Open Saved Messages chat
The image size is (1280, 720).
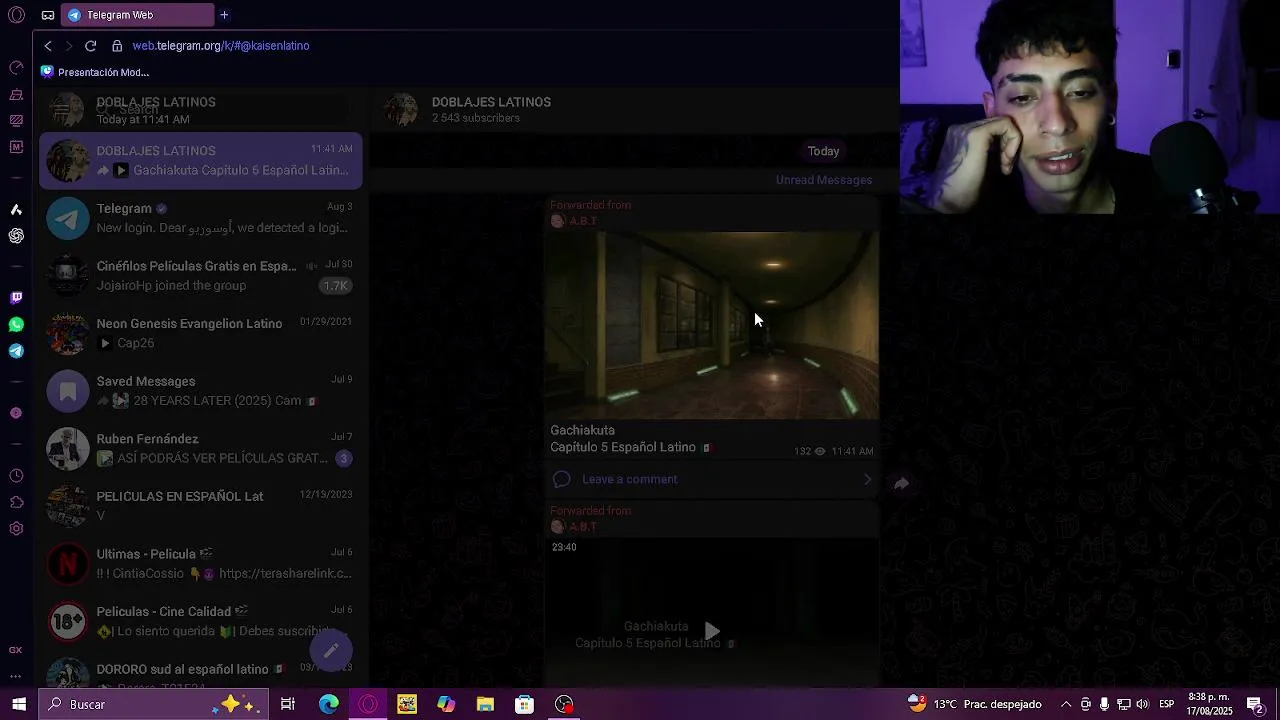pos(200,391)
